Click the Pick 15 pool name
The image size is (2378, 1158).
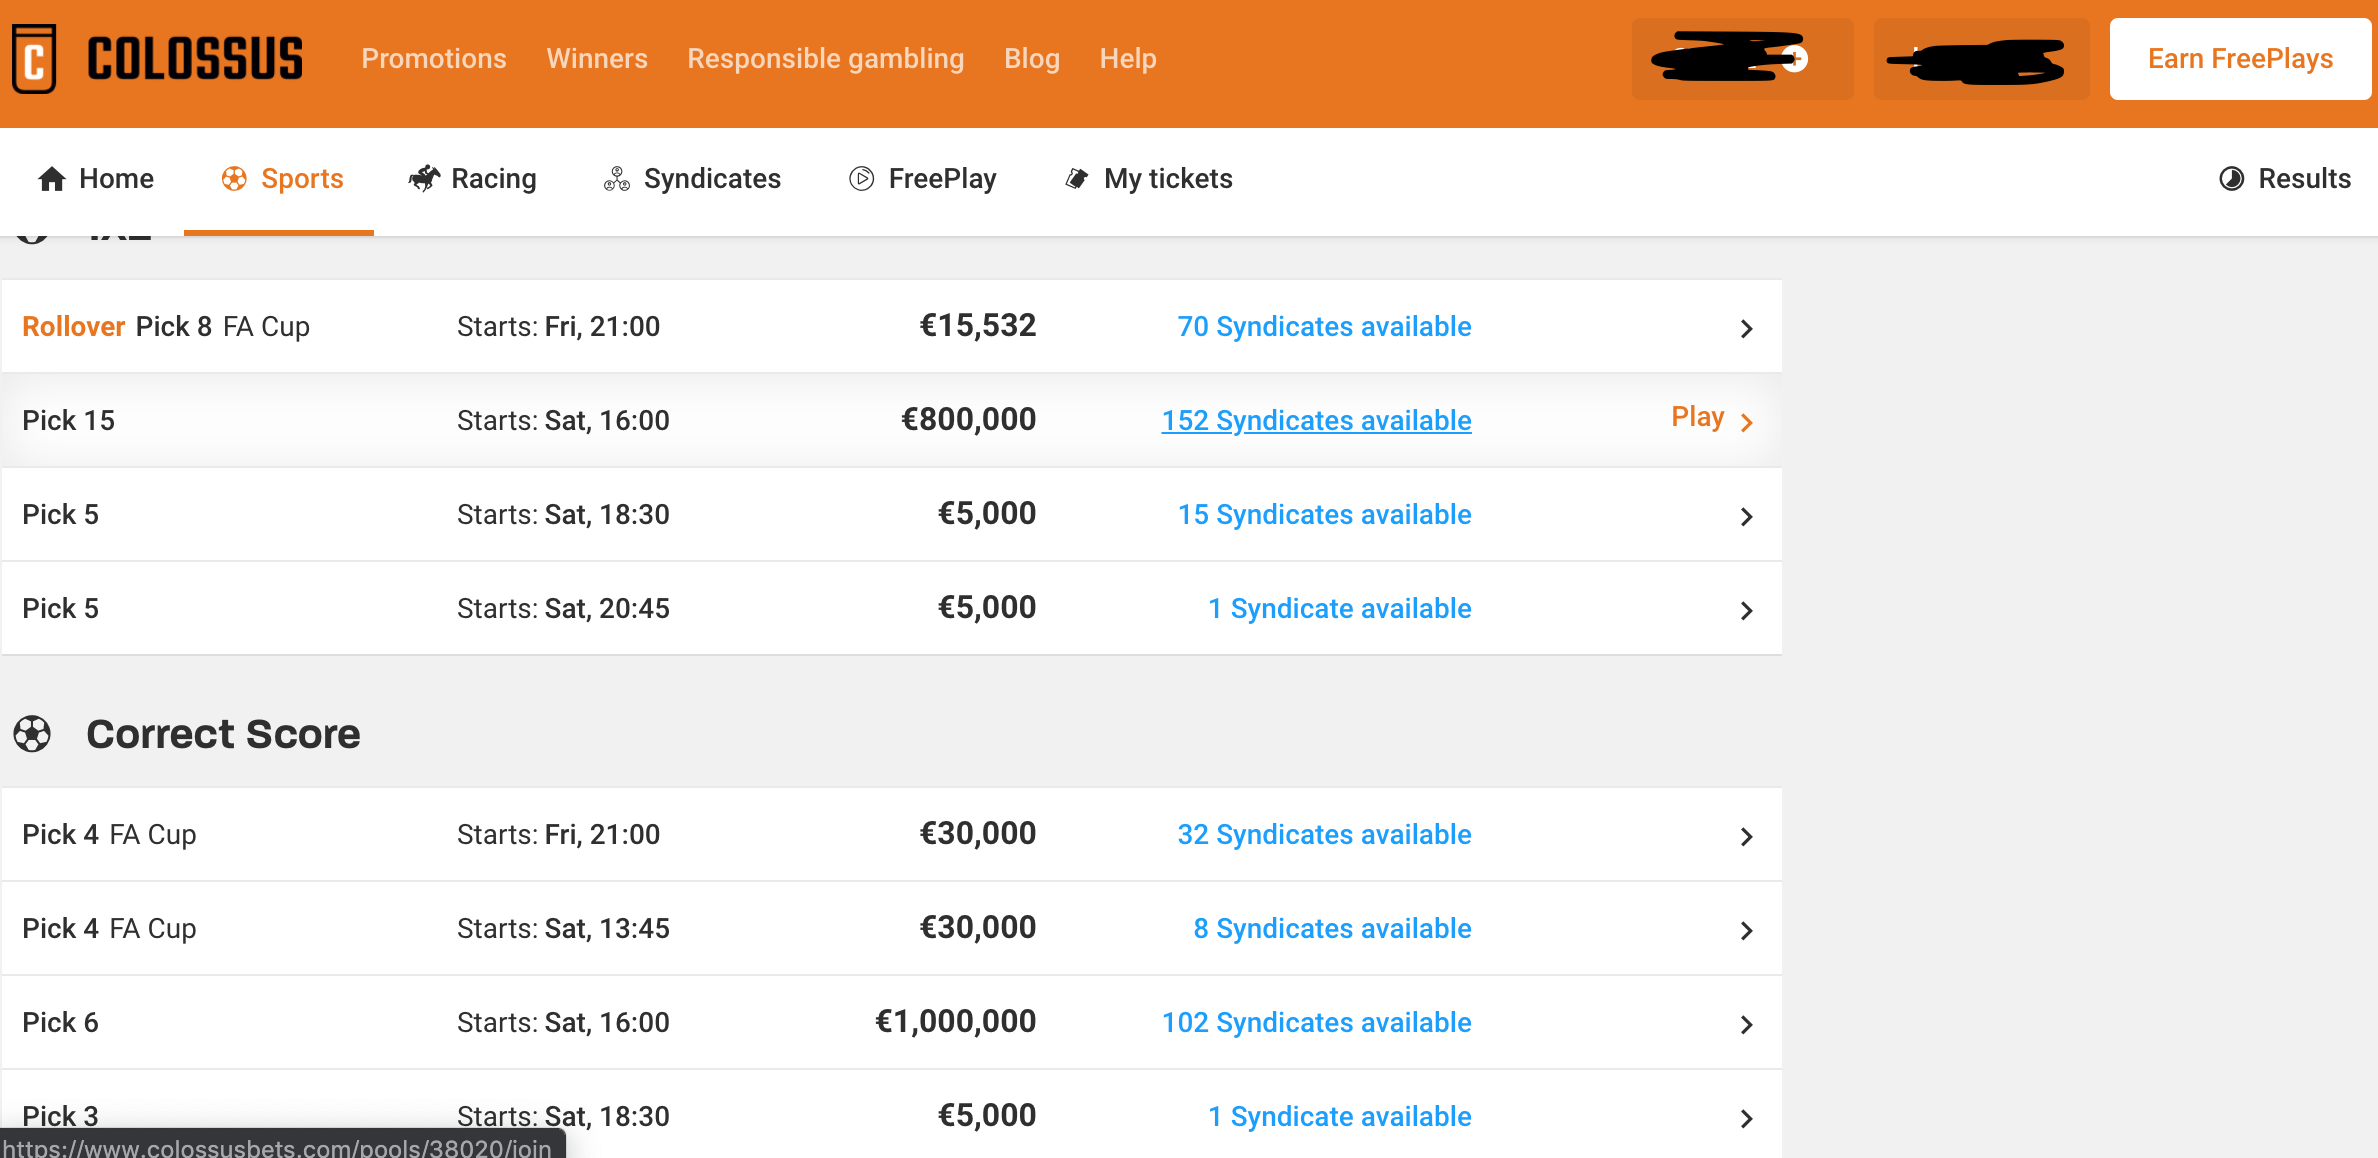pos(68,420)
